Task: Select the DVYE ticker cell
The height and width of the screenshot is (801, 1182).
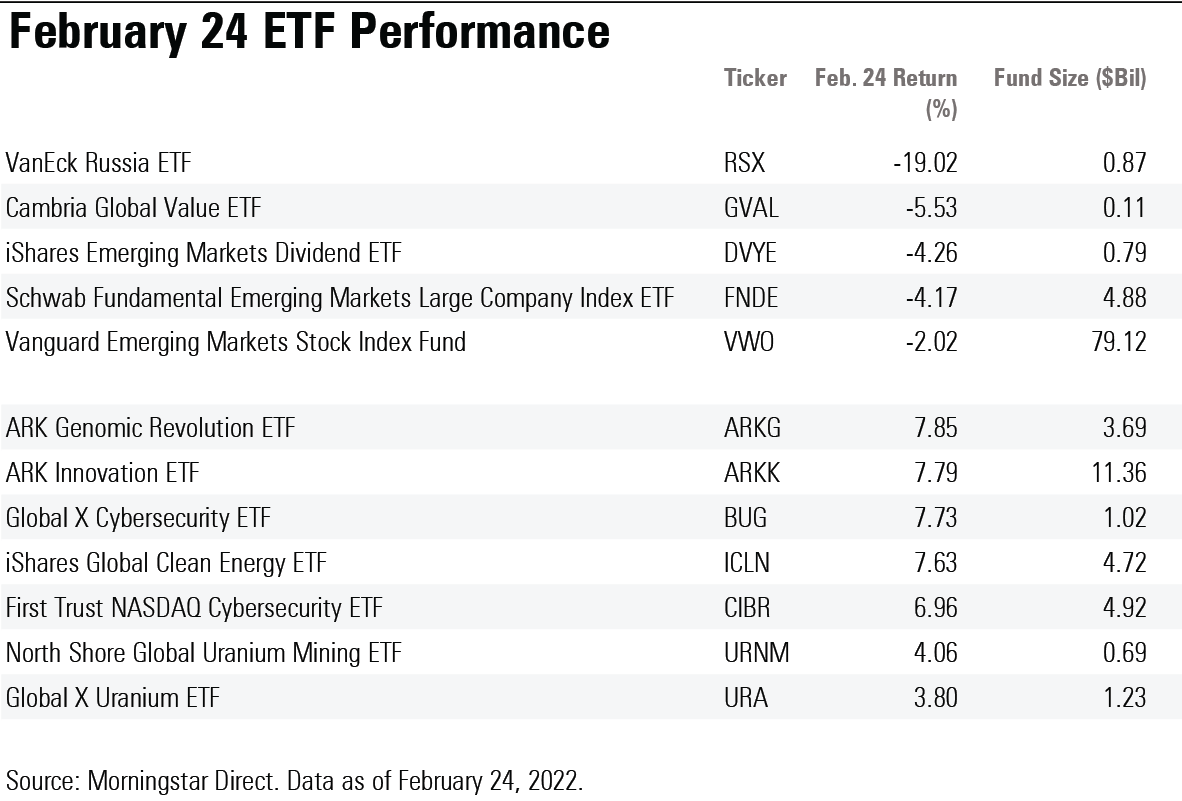Action: [x=750, y=252]
